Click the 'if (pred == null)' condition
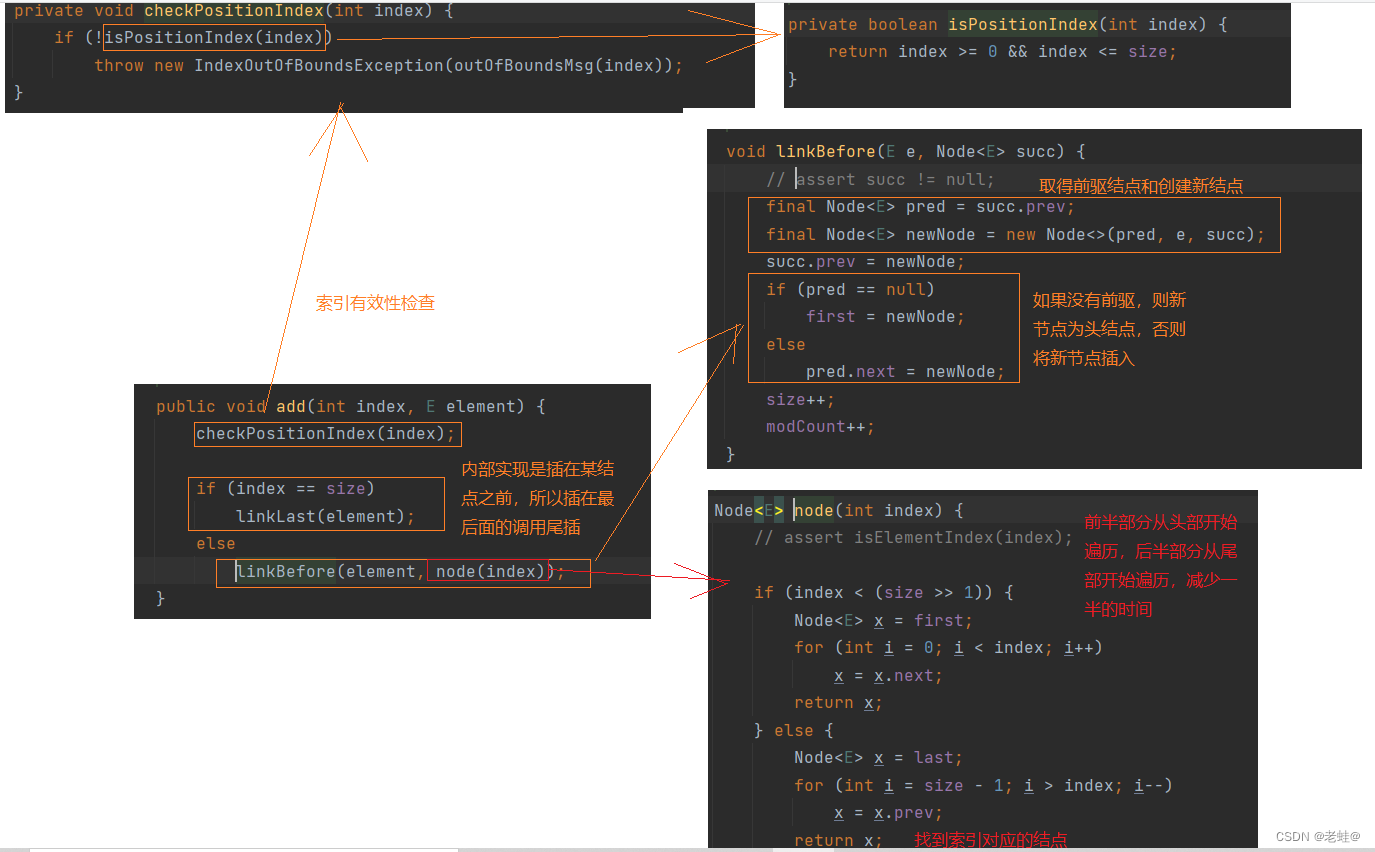 pyautogui.click(x=850, y=289)
